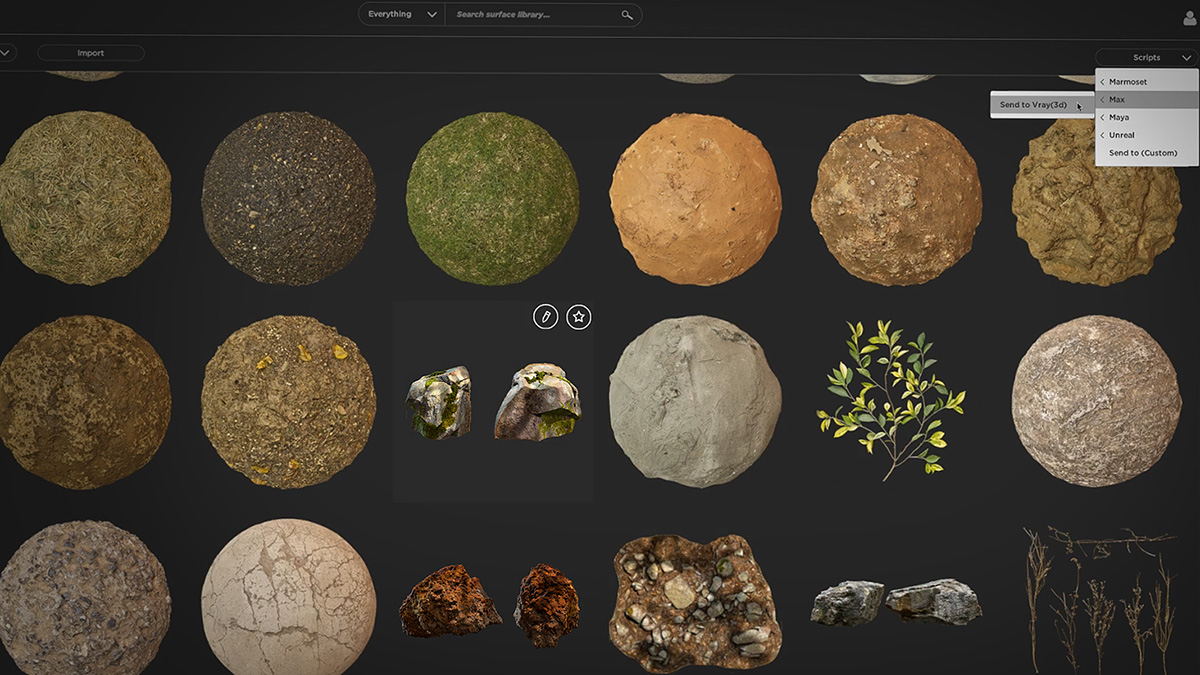Choose the orange clay sphere material

pos(695,198)
